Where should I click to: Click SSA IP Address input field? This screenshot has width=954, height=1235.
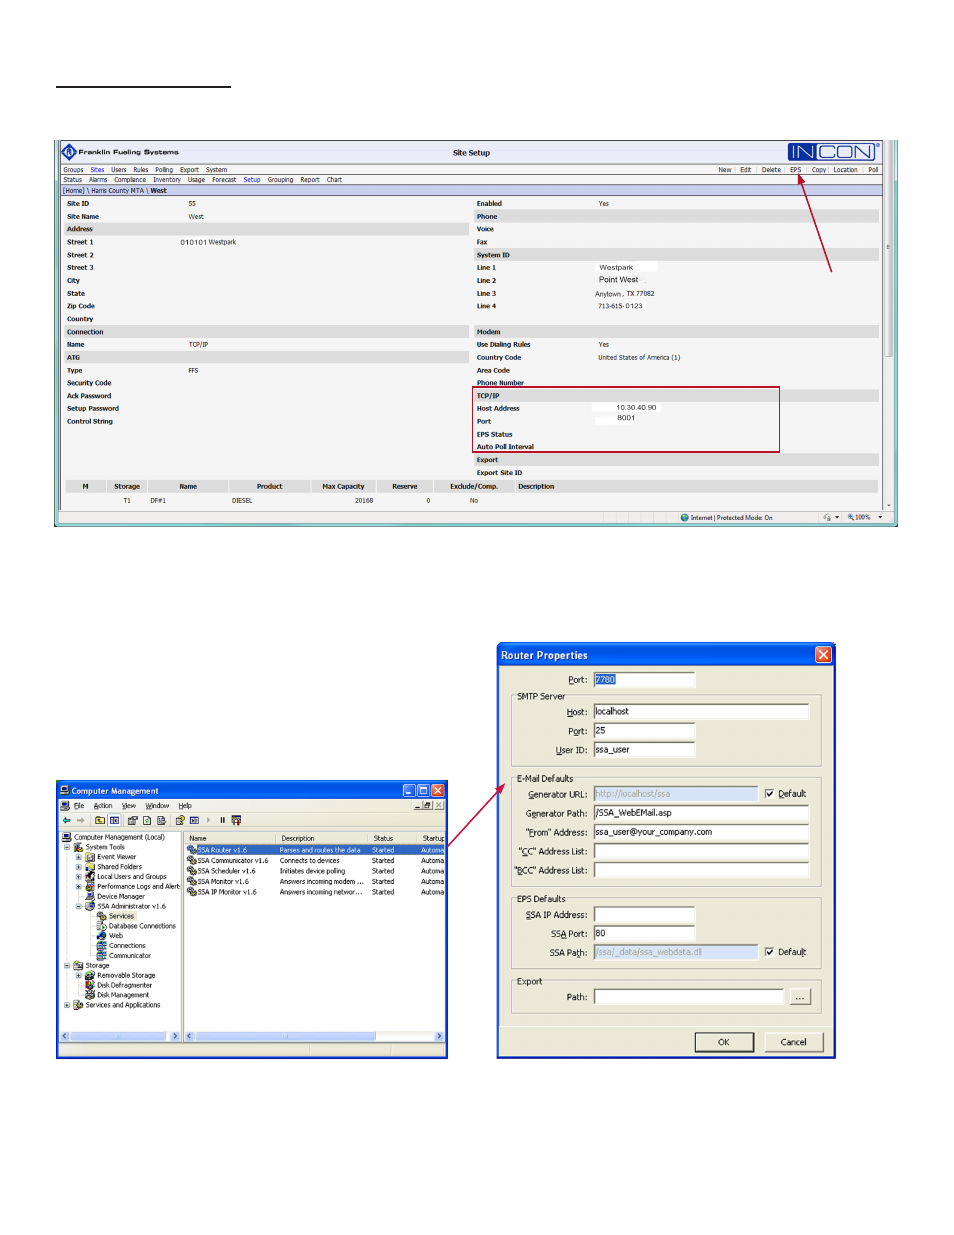pos(644,915)
